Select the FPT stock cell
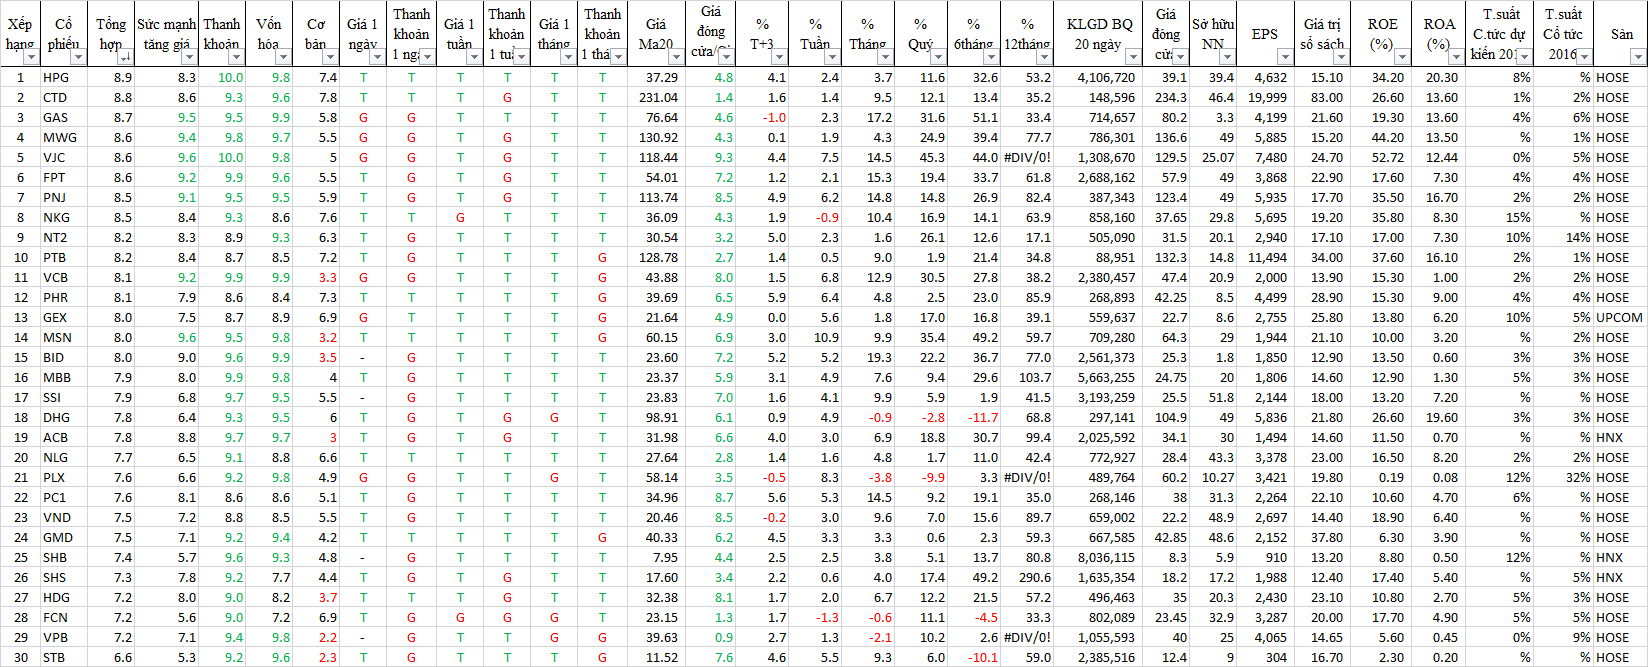Screen dimensions: 1648x667 64,177
